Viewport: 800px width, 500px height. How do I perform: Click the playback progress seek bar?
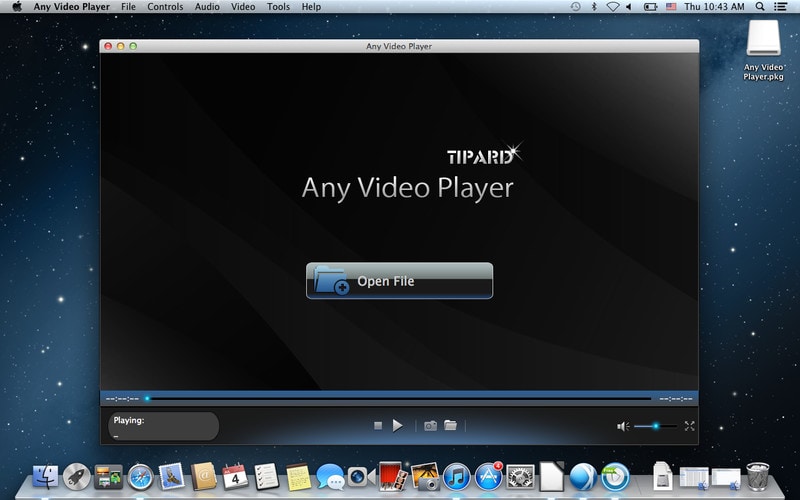[398, 398]
